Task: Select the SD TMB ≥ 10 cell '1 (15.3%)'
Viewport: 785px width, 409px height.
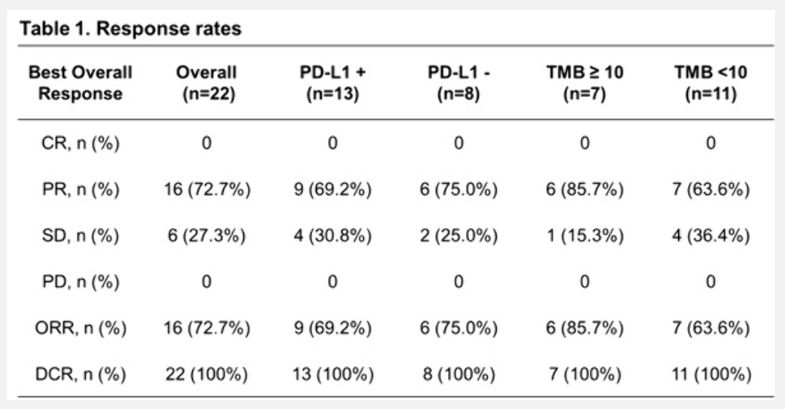Action: [584, 237]
